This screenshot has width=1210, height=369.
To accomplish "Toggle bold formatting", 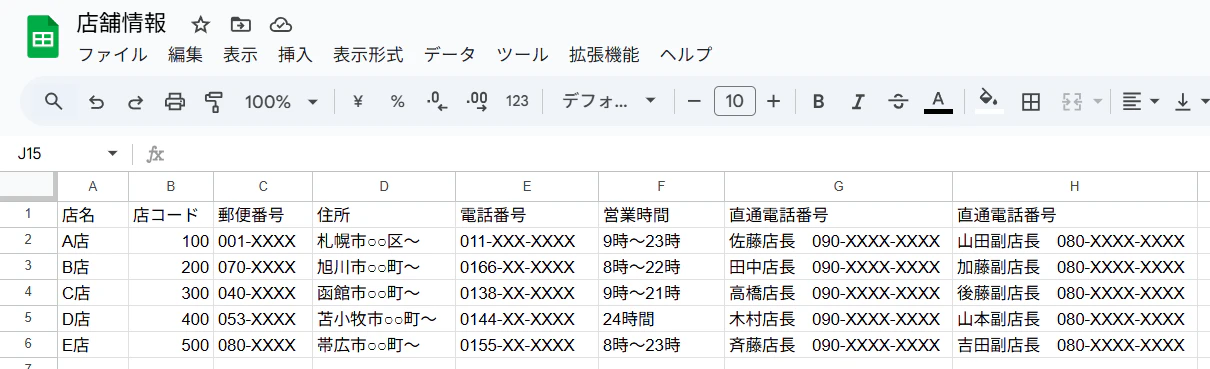I will pos(819,101).
